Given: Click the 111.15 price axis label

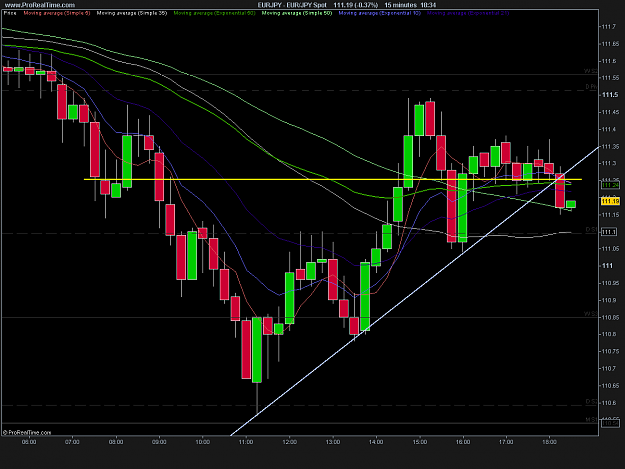Looking at the screenshot, I should click(x=610, y=215).
